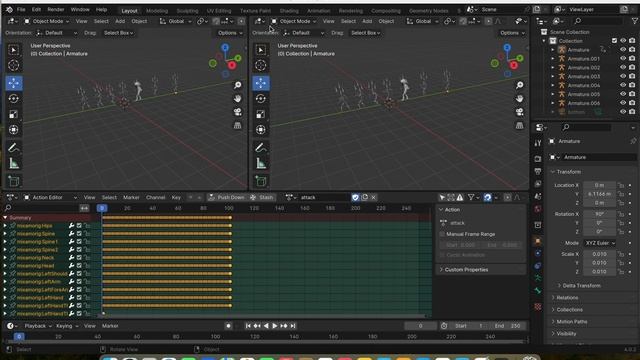Hide Armature.003 with its eye icon
Image resolution: width=640 pixels, height=360 pixels.
(x=623, y=76)
